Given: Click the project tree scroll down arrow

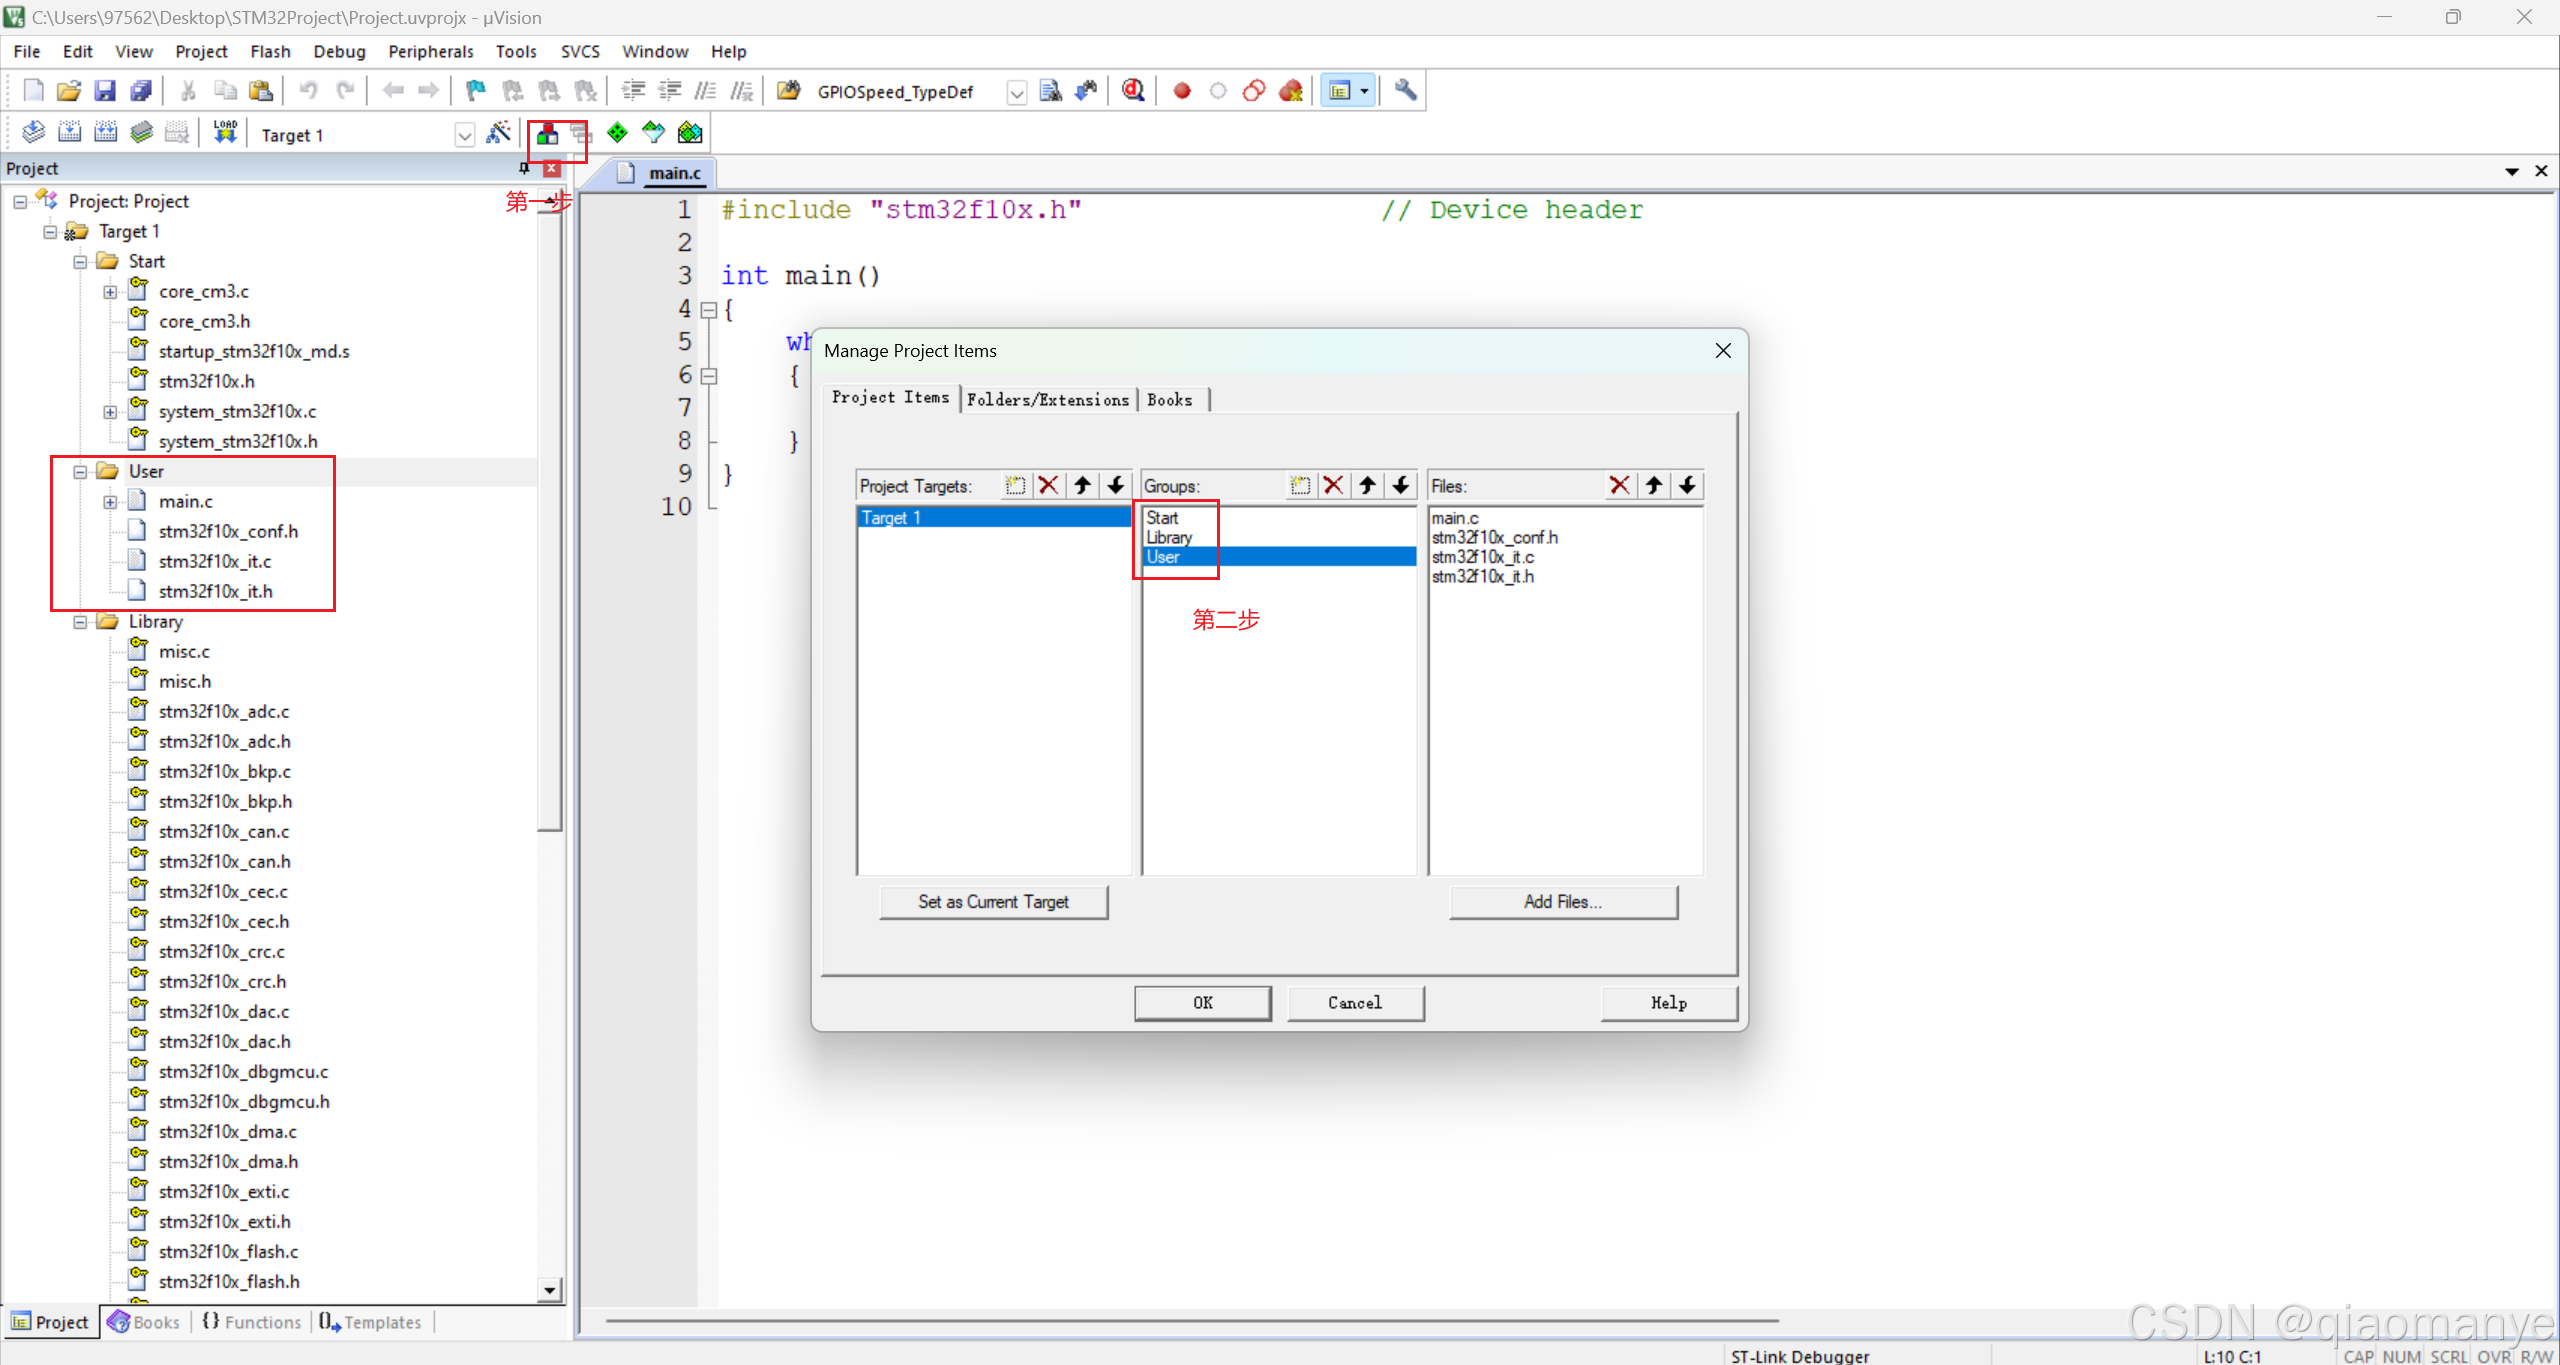Looking at the screenshot, I should (x=549, y=1290).
